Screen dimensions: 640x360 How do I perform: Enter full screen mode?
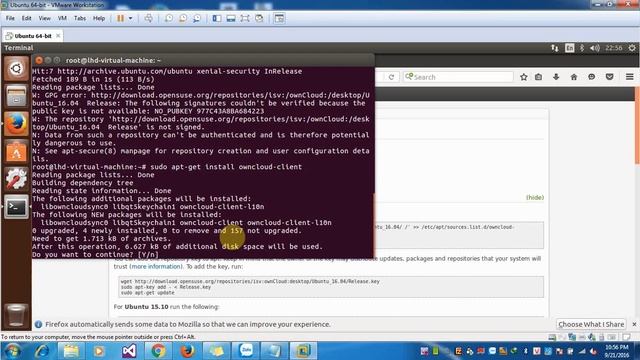[245, 18]
